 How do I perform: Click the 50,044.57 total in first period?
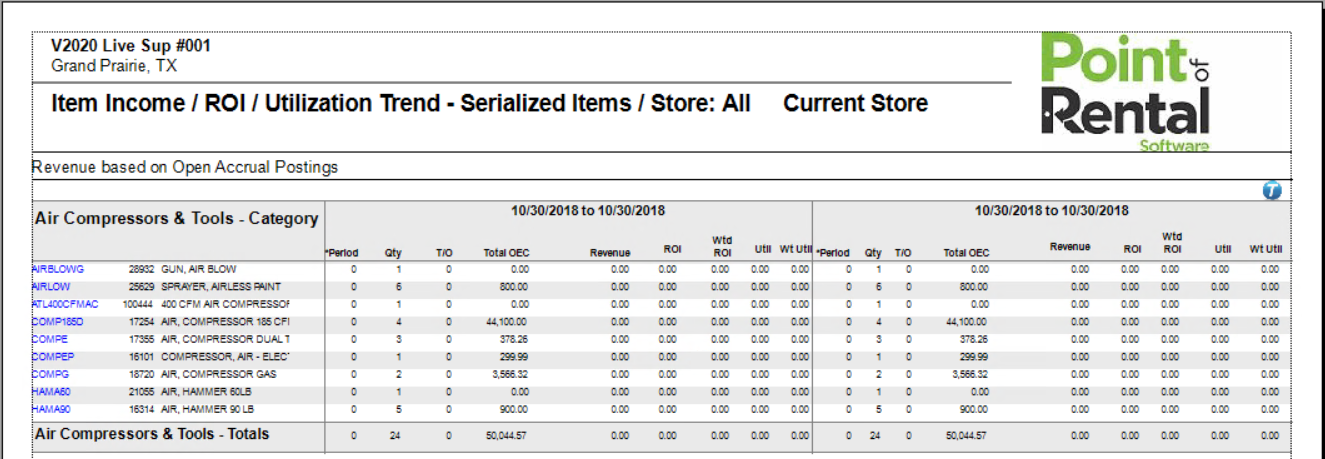click(508, 436)
